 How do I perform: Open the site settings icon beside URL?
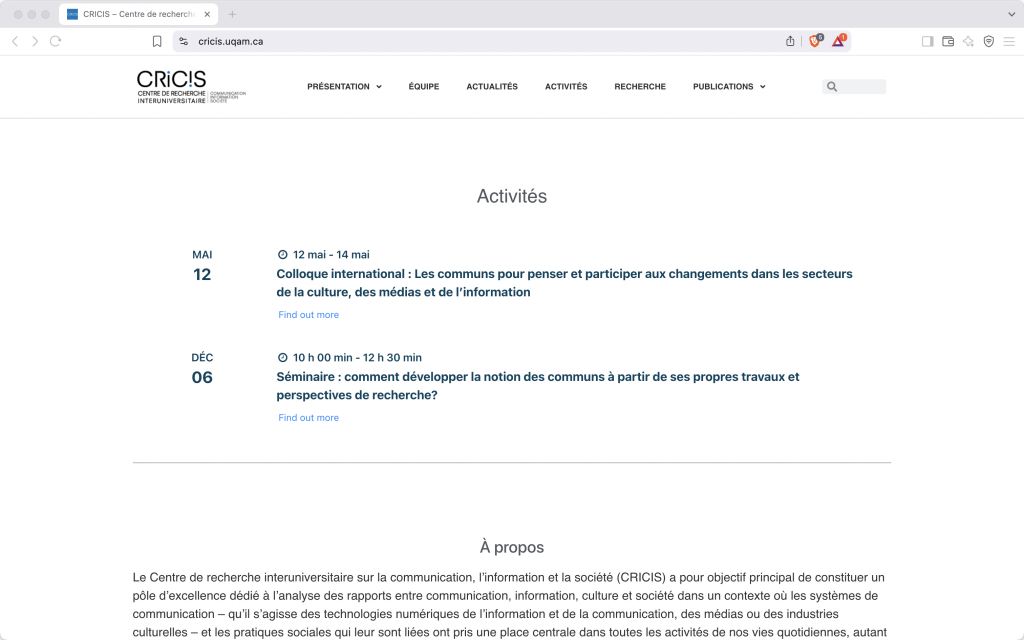[x=183, y=41]
